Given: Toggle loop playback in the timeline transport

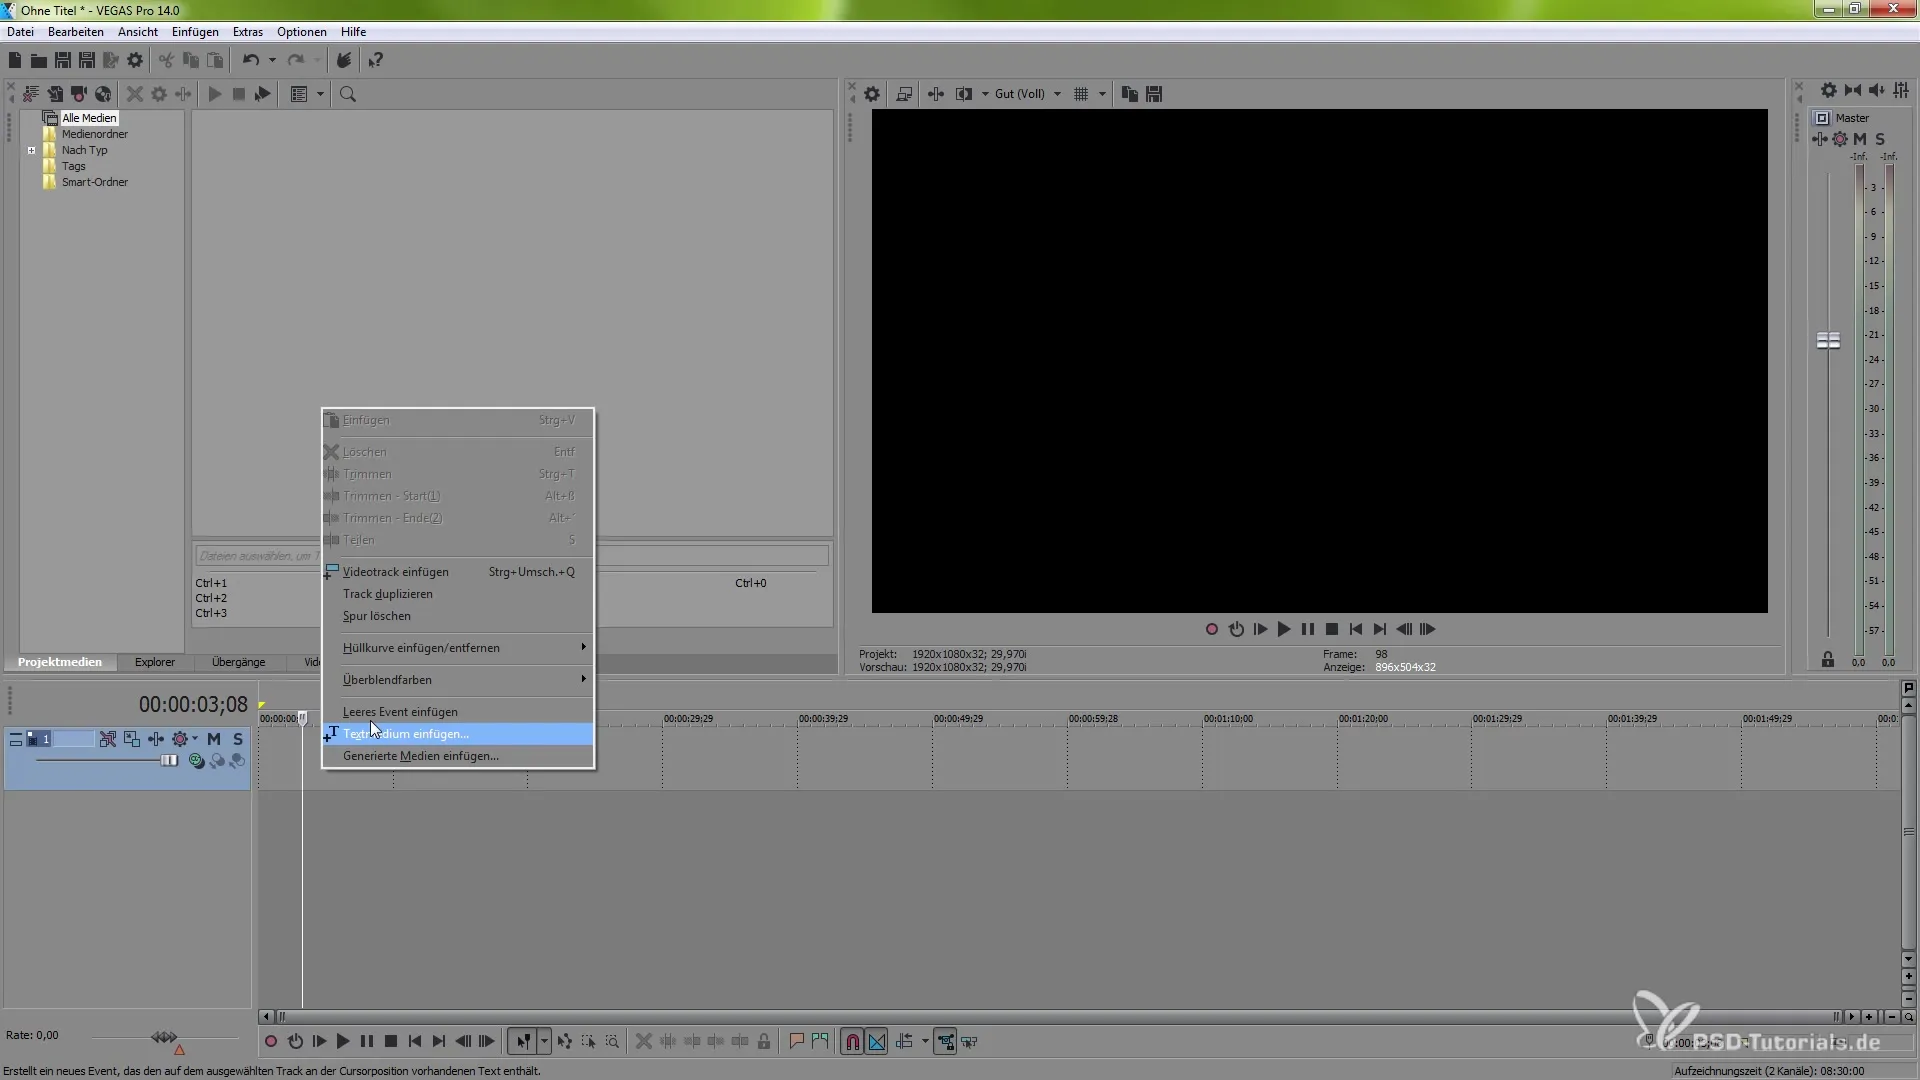Looking at the screenshot, I should tap(295, 1042).
